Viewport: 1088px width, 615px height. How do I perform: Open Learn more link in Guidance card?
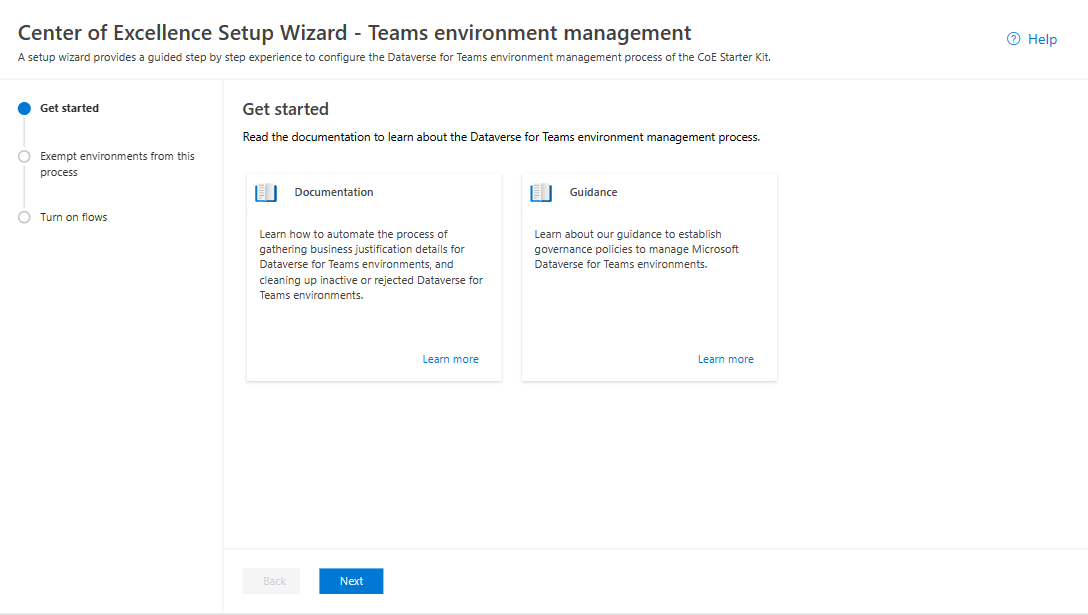(726, 359)
